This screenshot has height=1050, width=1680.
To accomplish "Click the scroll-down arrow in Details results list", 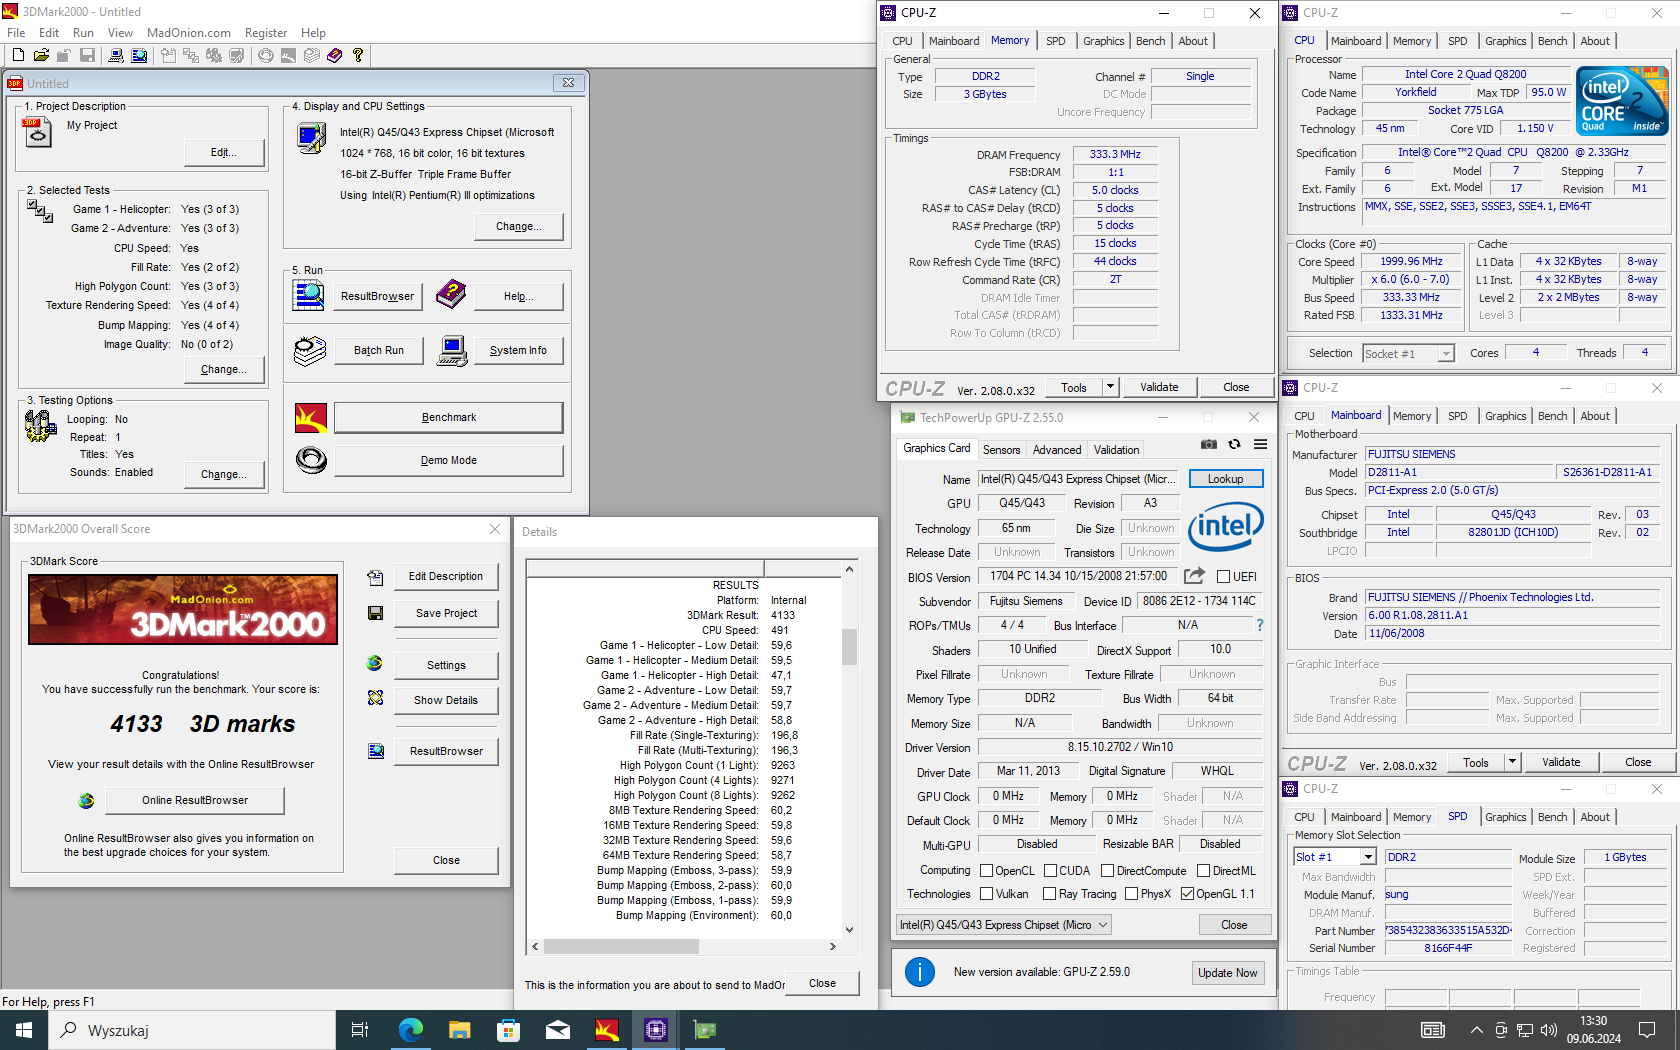I will click(849, 929).
